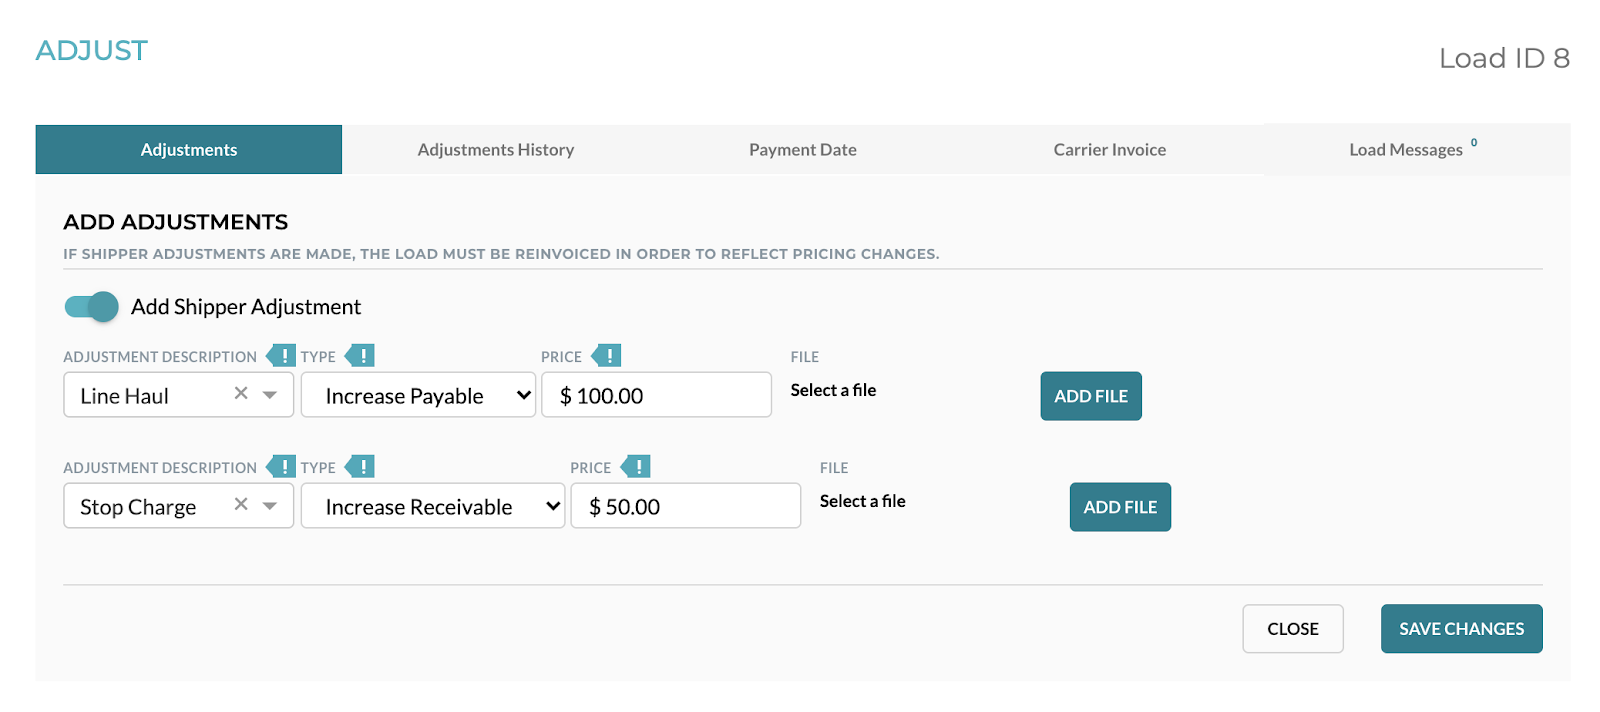The image size is (1600, 712).
Task: Click info icon beside first Type label
Action: tap(360, 356)
